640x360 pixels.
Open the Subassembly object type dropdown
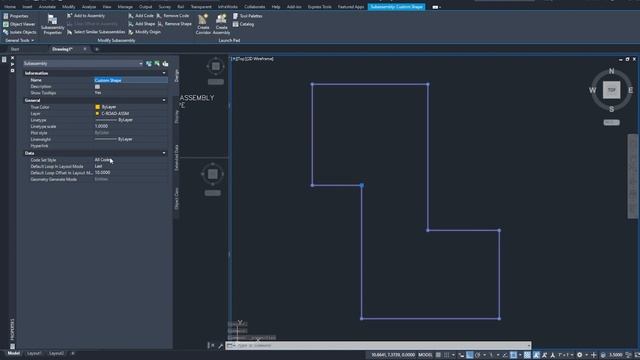point(83,64)
